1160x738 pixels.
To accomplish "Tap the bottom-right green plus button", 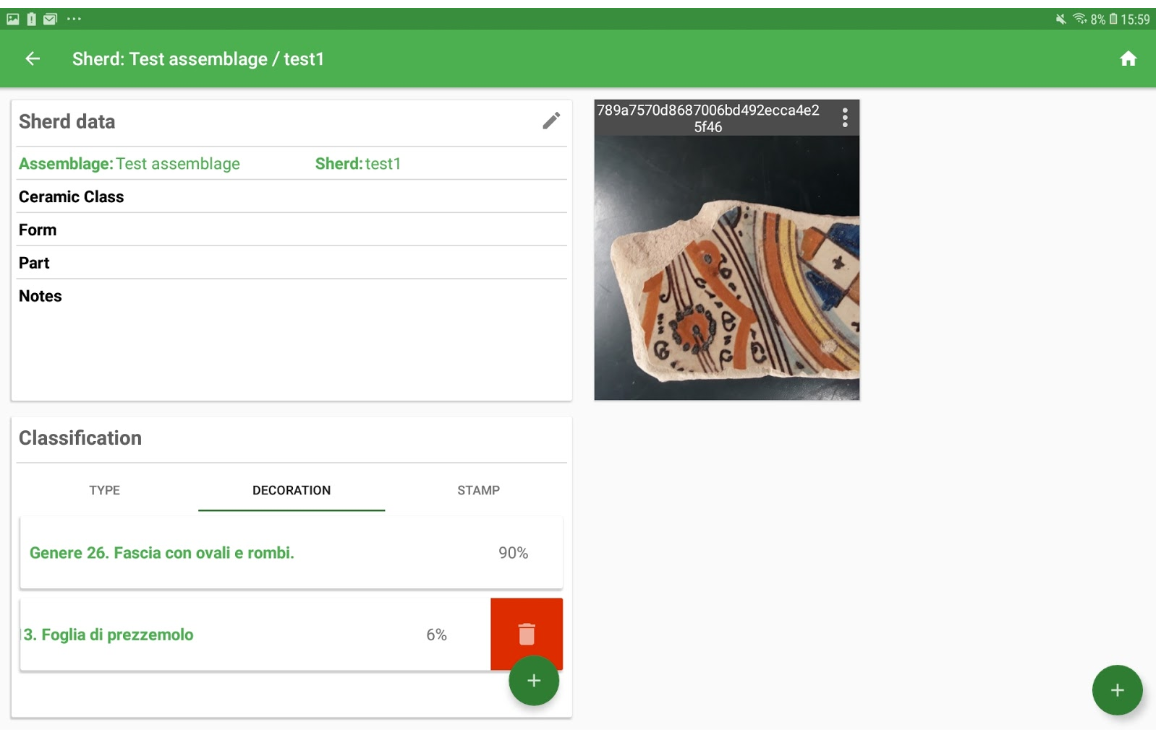I will 1117,690.
